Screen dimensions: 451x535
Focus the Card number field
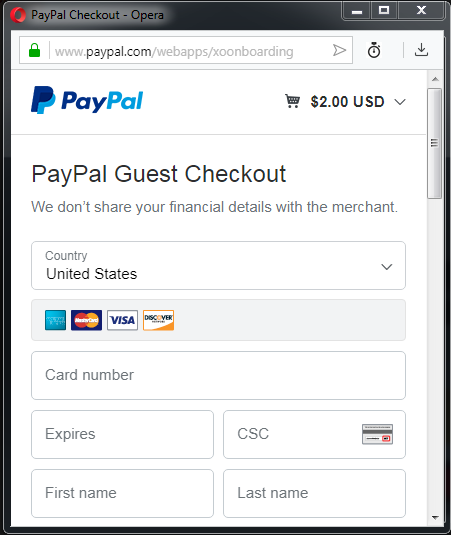click(218, 375)
